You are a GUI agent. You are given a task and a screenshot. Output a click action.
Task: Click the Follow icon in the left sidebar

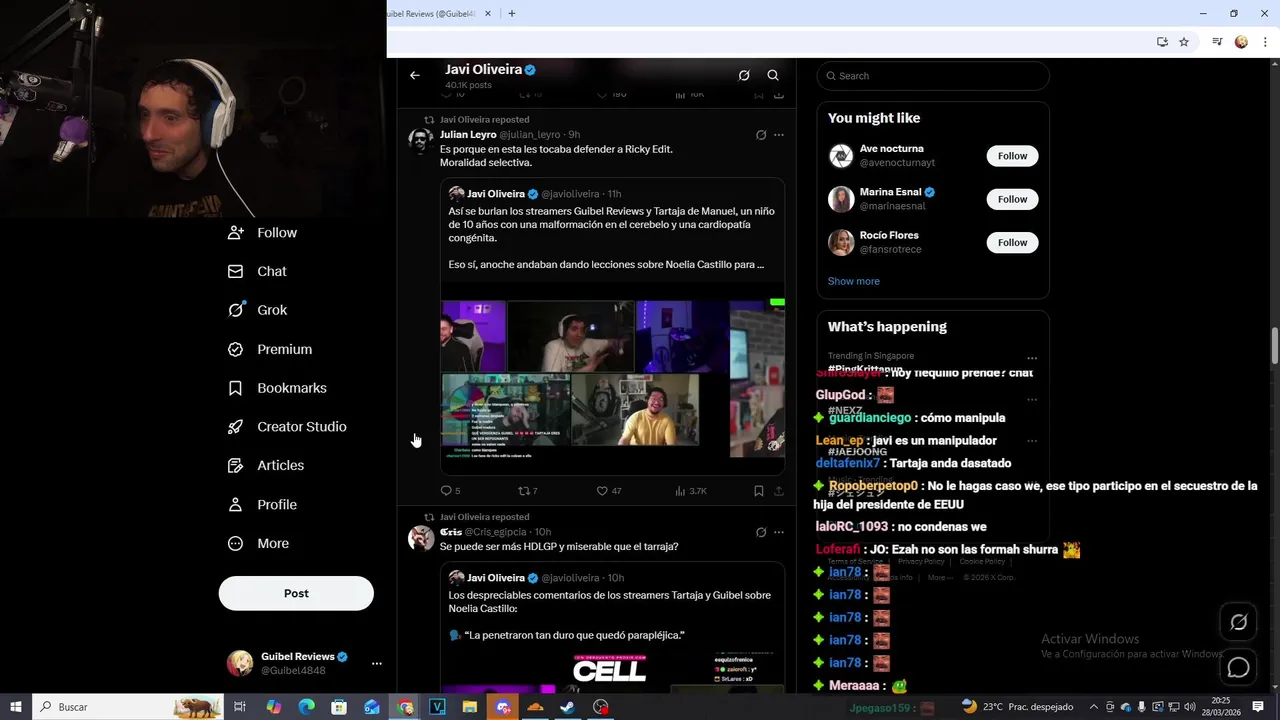coord(236,232)
